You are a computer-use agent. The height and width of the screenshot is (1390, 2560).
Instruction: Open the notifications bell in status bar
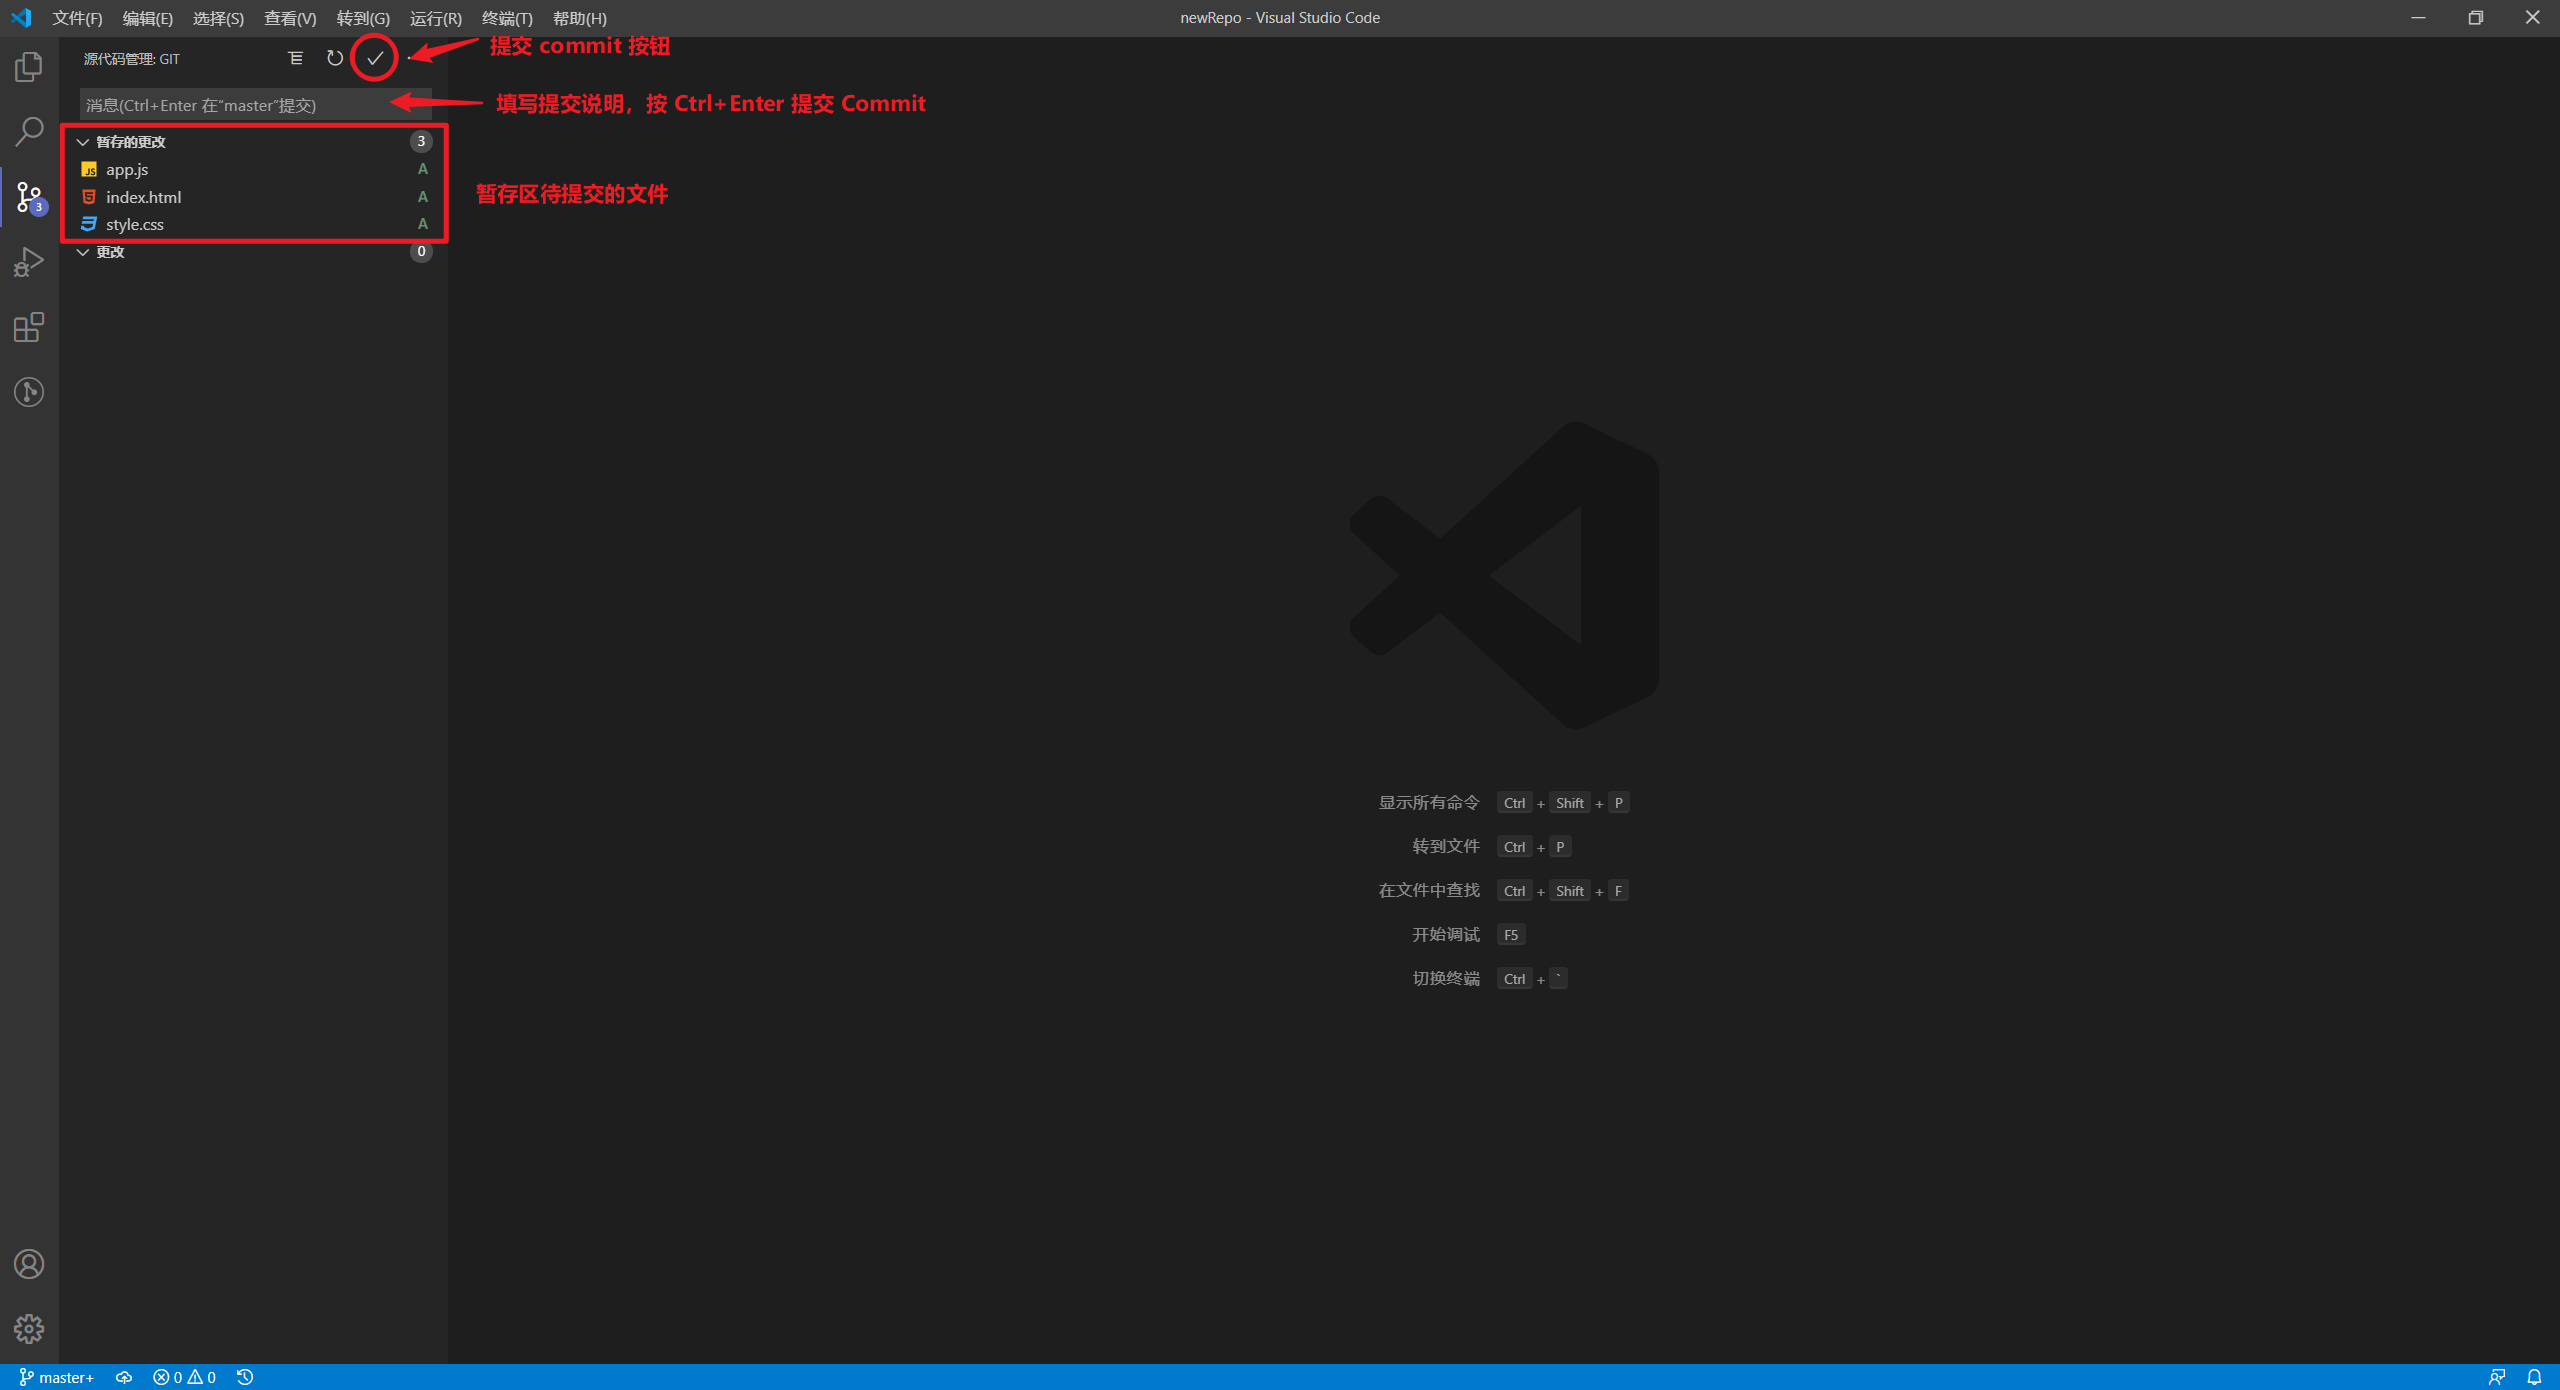2534,1377
